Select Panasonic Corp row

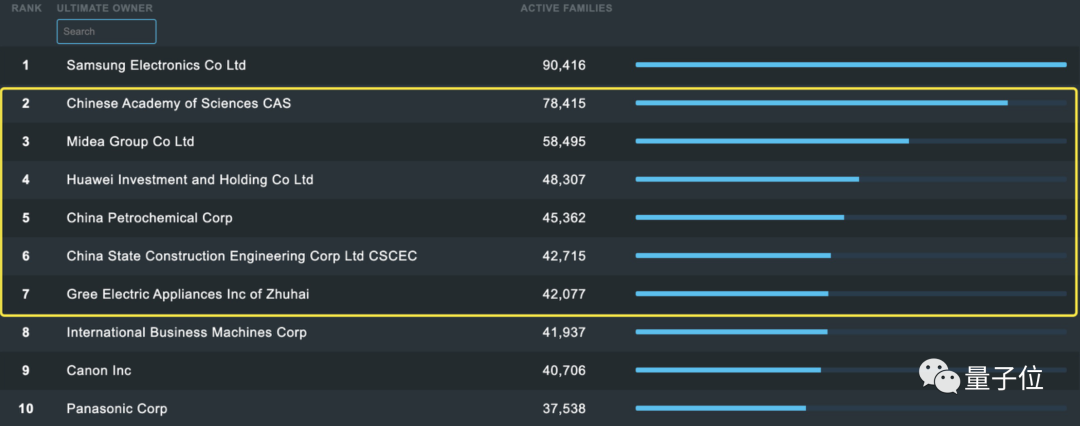(x=117, y=408)
